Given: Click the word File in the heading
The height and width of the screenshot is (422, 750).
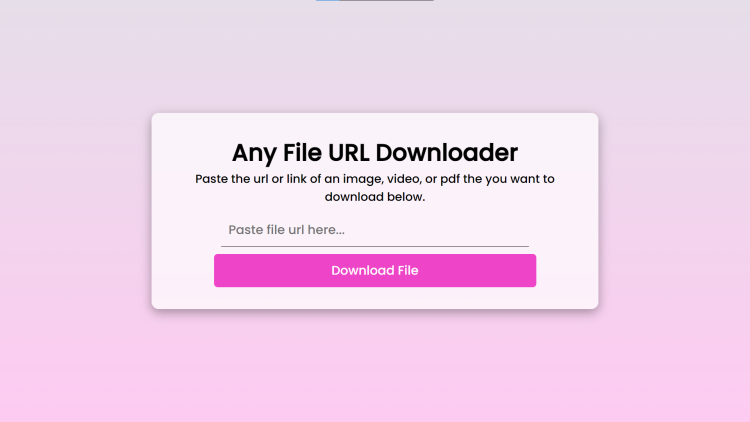Looking at the screenshot, I should click(x=302, y=153).
